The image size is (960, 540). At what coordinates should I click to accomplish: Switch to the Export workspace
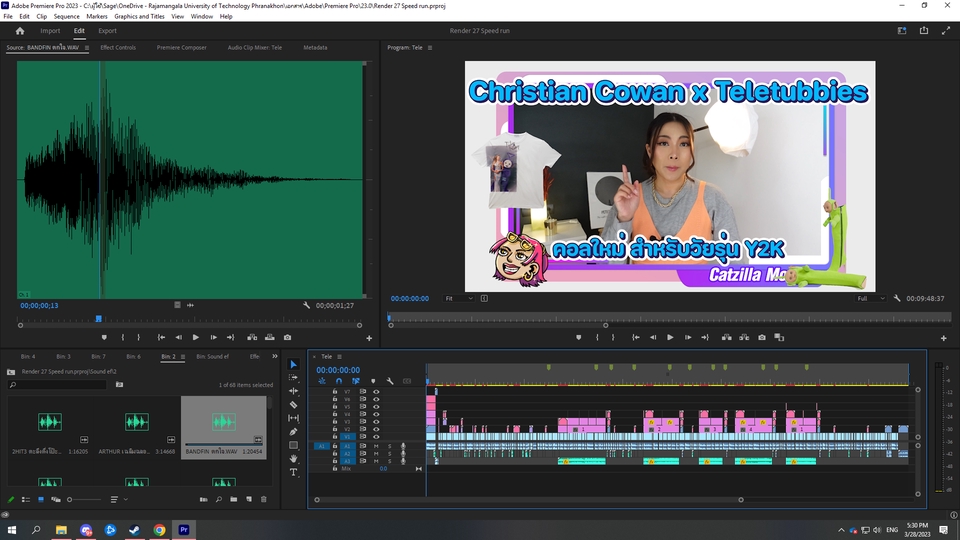[x=107, y=31]
